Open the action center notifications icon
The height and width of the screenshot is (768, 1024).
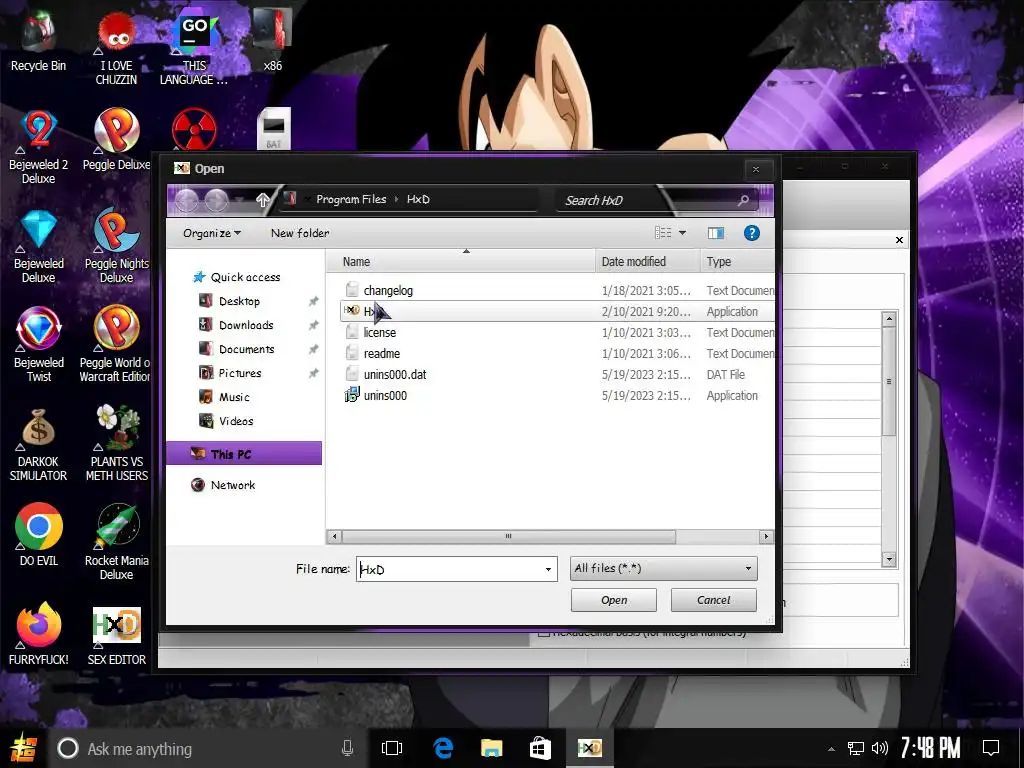coord(991,748)
